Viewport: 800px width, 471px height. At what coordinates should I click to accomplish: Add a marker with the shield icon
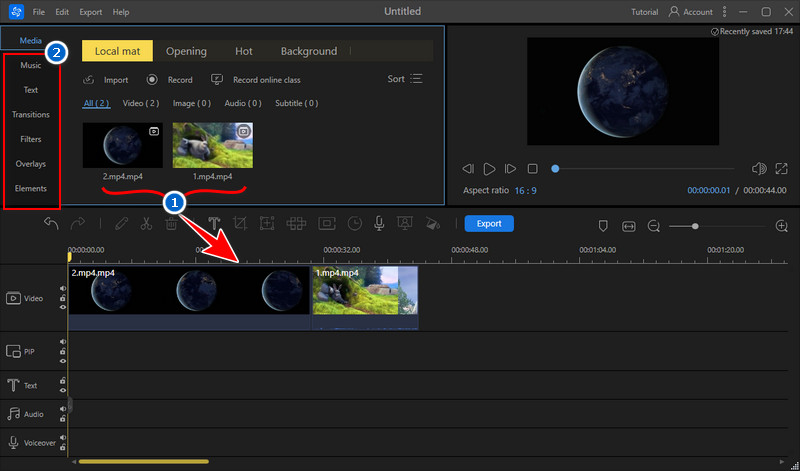click(x=603, y=226)
